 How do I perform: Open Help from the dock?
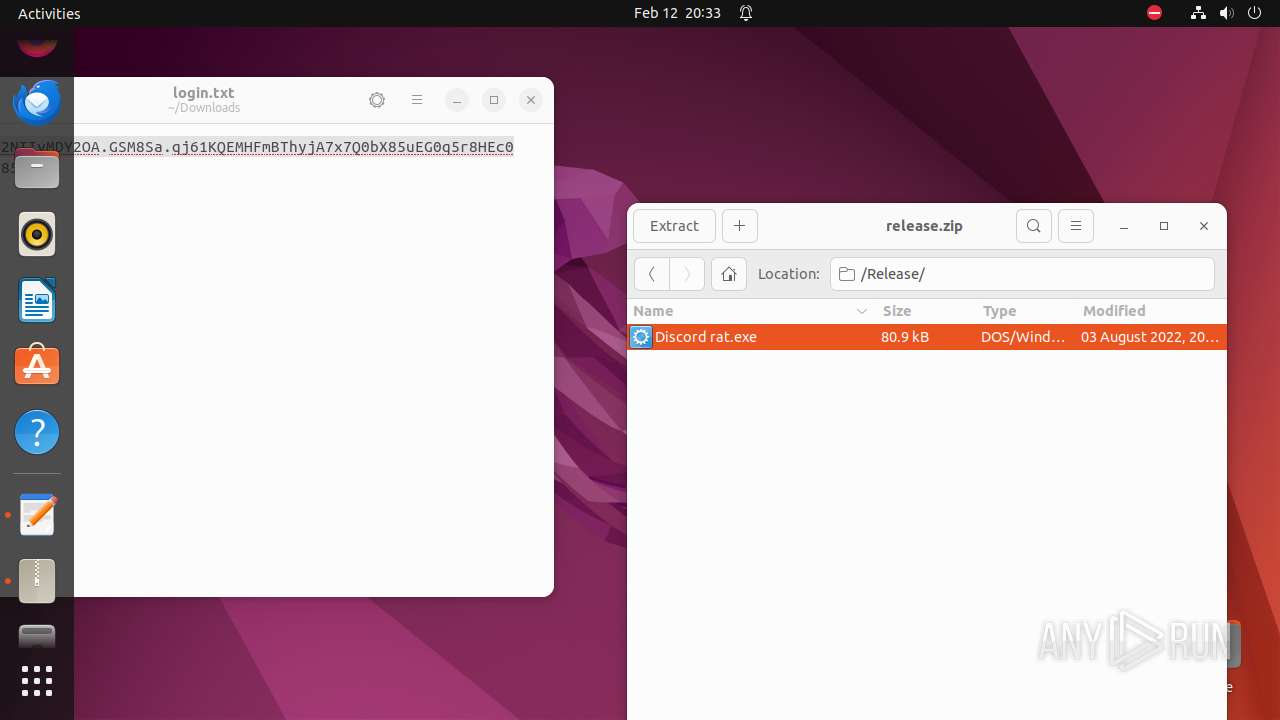[37, 432]
